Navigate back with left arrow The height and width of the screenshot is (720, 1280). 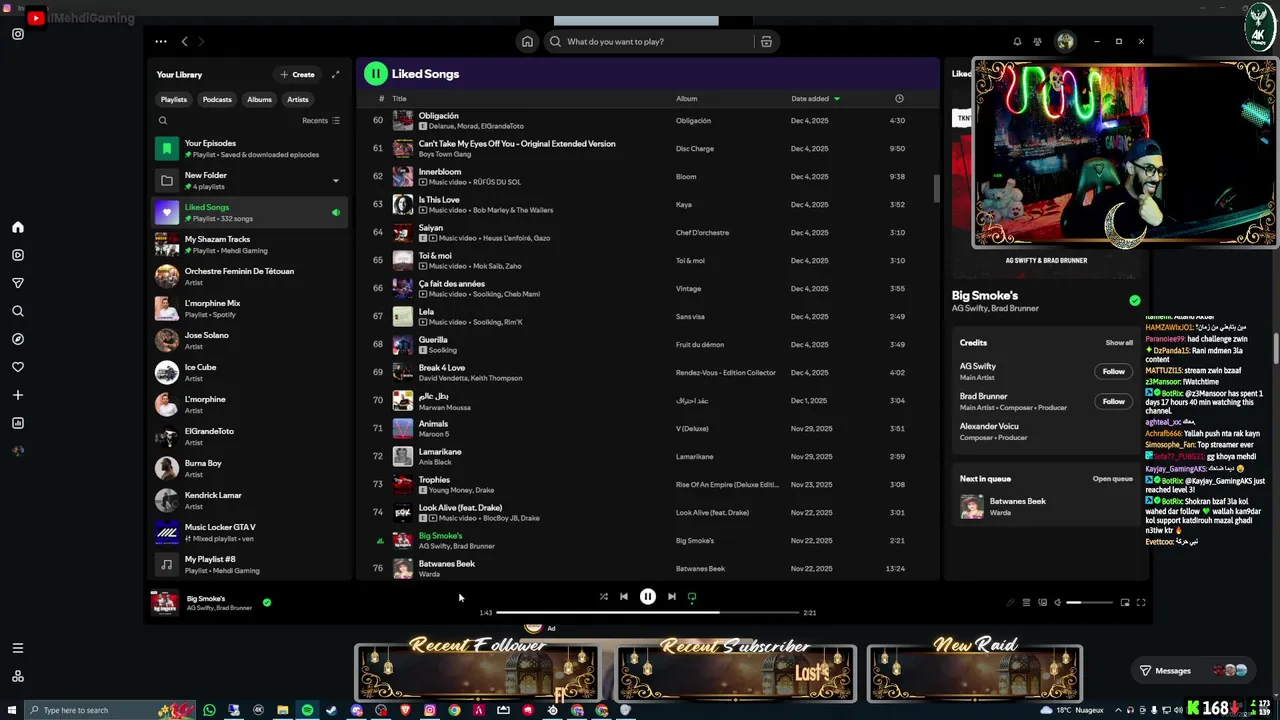click(184, 42)
